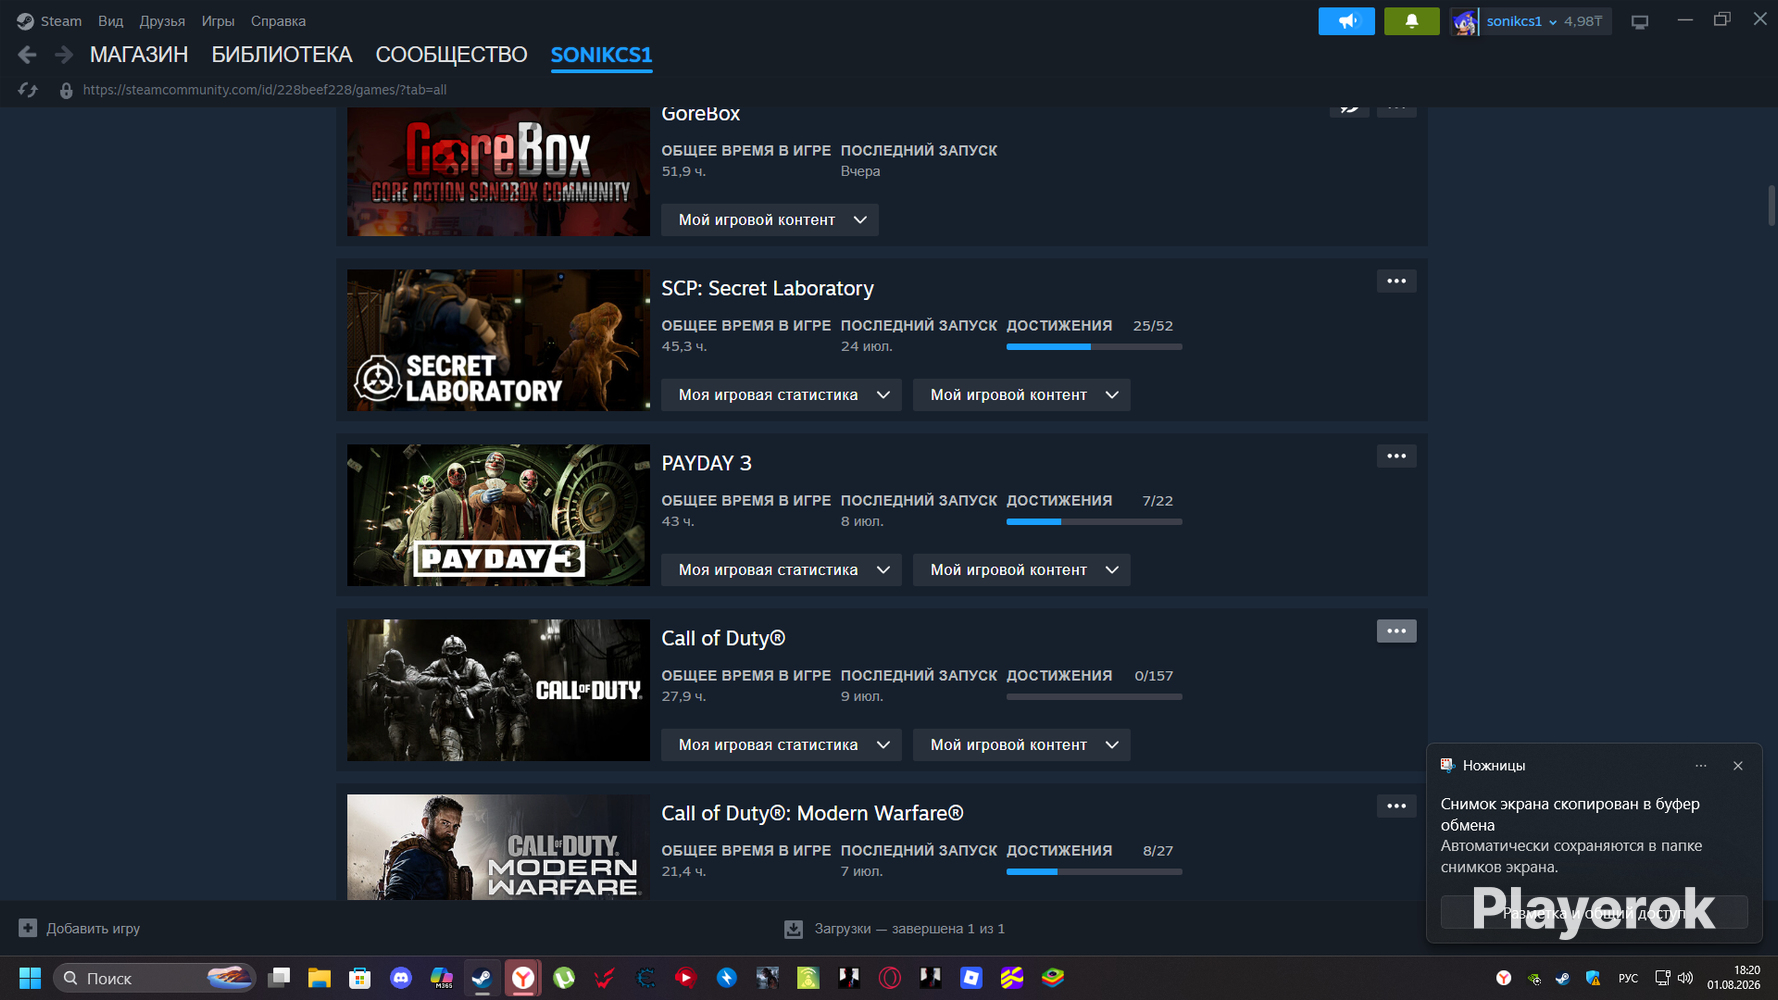This screenshot has height=1000, width=1778.
Task: Open the three-dot options for PAYDAY 3
Action: (x=1396, y=456)
